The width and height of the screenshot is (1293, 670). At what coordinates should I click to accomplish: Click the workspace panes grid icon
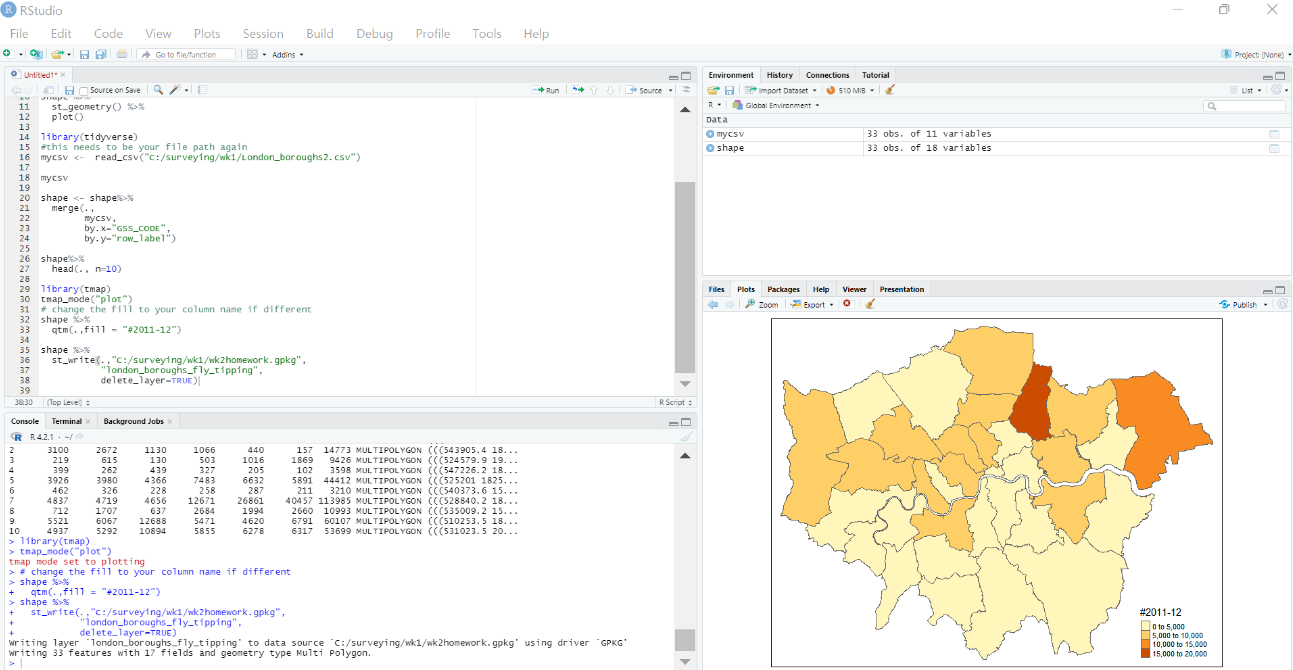click(x=252, y=54)
